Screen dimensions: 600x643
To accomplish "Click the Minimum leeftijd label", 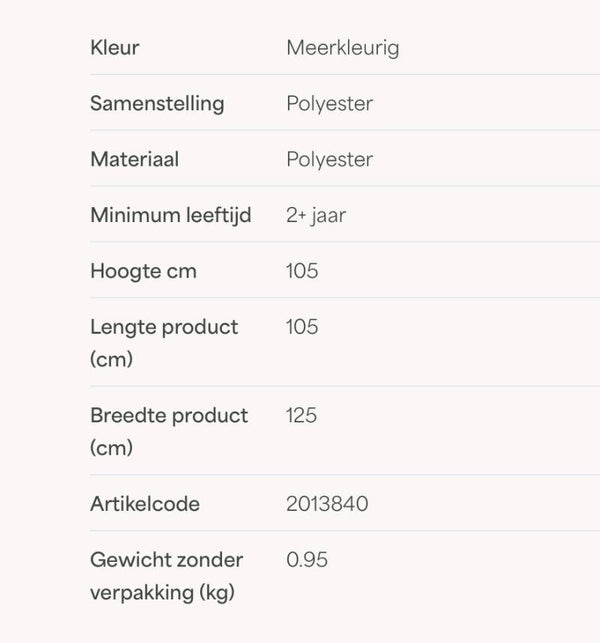I will click(x=171, y=216).
